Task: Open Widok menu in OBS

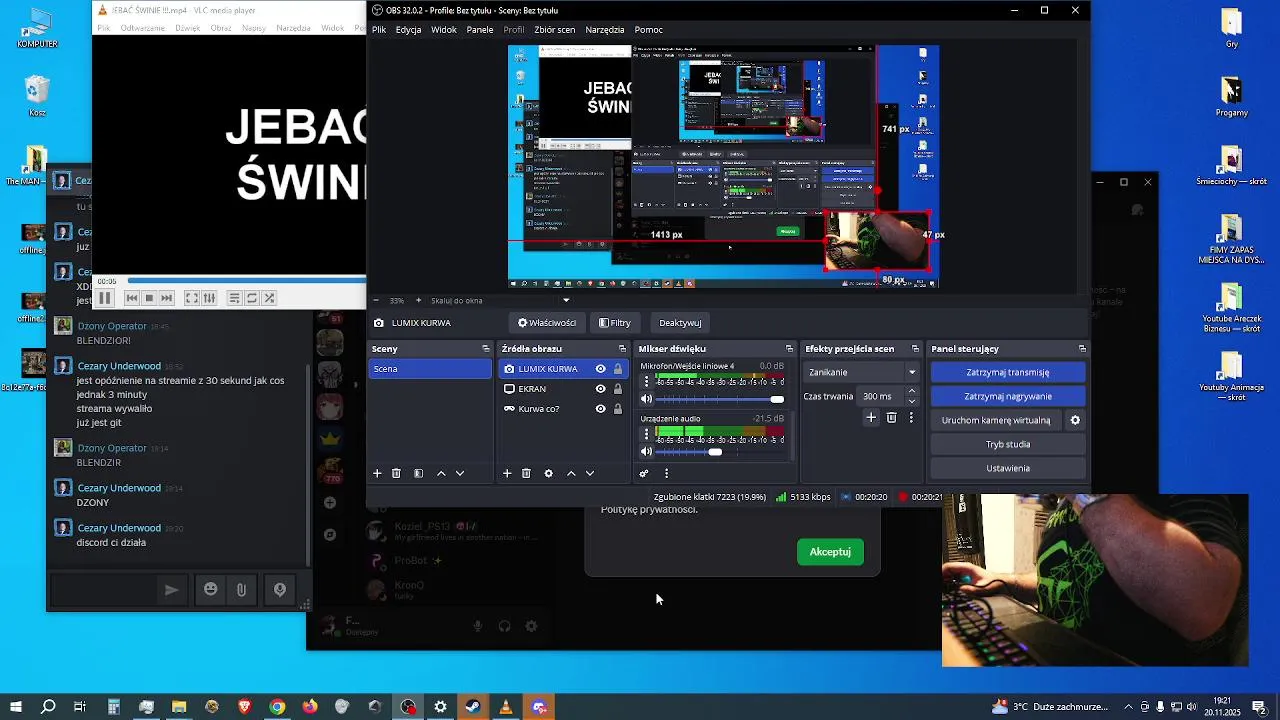Action: coord(444,30)
